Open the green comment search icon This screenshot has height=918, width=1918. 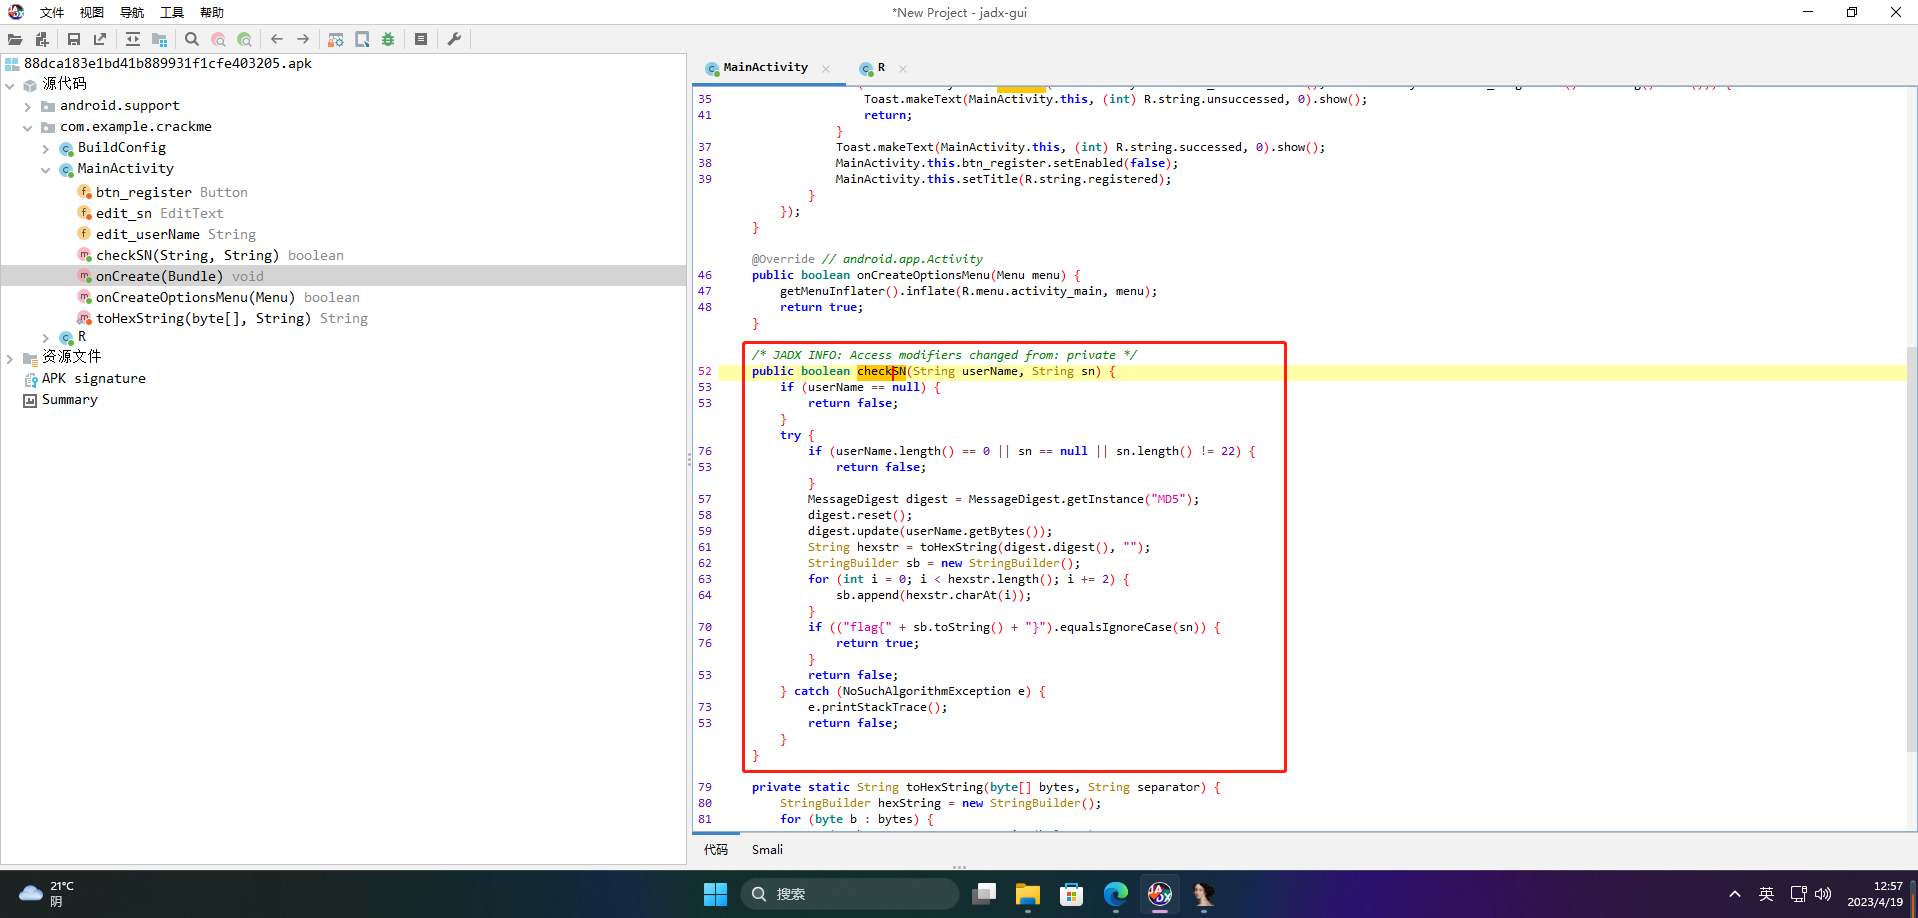click(244, 39)
